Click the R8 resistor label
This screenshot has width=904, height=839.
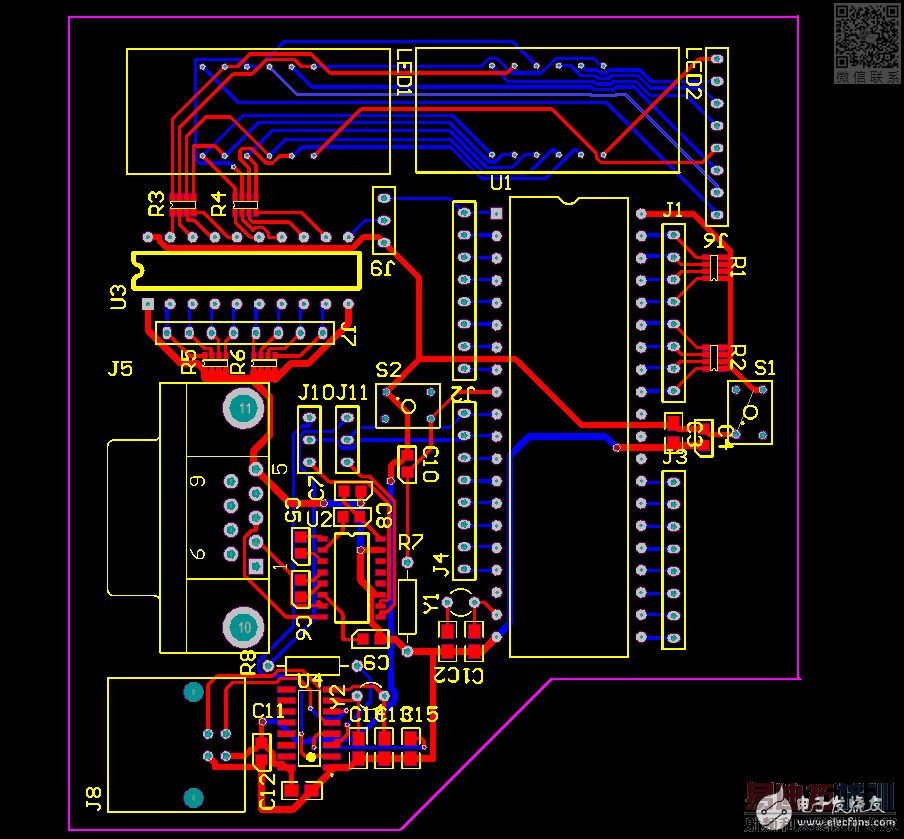tap(247, 663)
